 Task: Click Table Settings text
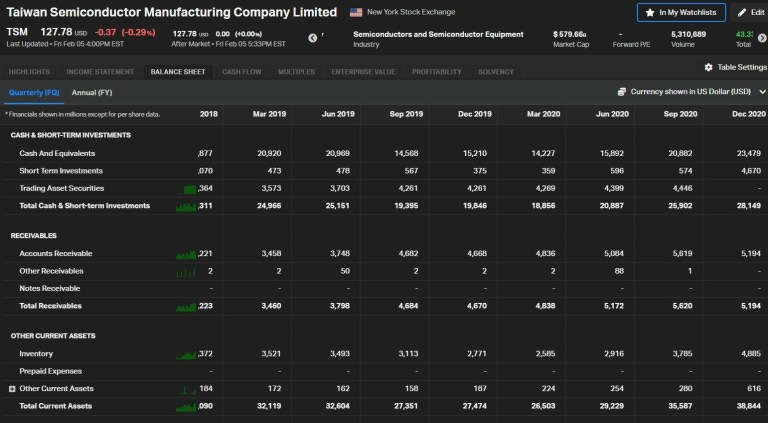coord(742,67)
